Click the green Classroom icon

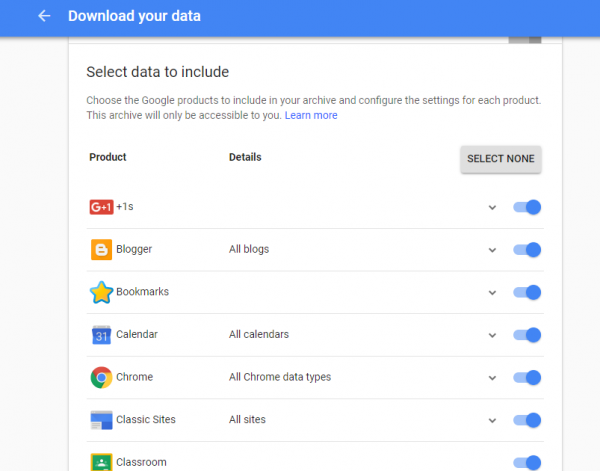(101, 462)
